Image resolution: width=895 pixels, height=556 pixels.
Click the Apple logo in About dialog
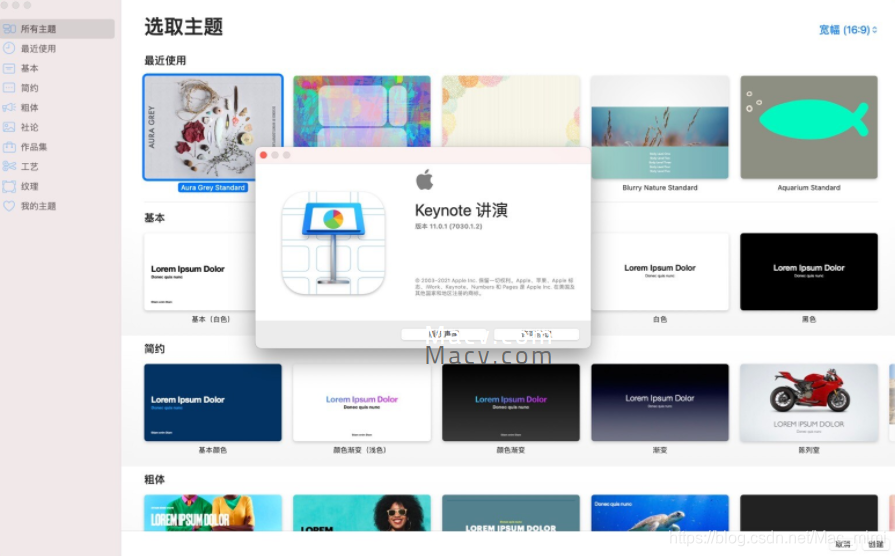pyautogui.click(x=424, y=179)
